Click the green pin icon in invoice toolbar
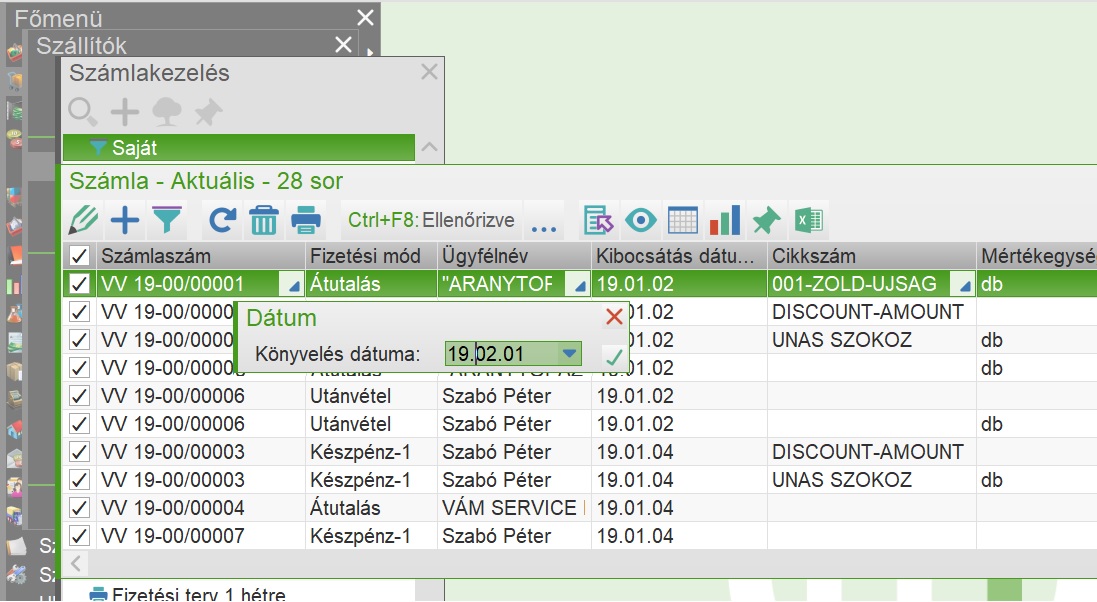The image size is (1097, 602). click(767, 220)
